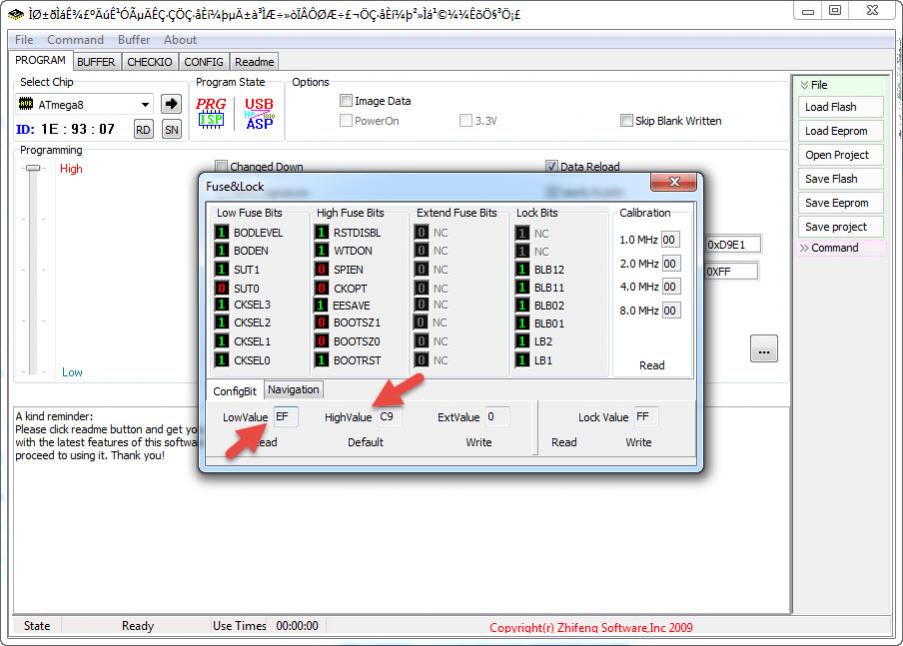
Task: Toggle the BOOTSZ1 fuse bit indicator
Action: [x=322, y=323]
